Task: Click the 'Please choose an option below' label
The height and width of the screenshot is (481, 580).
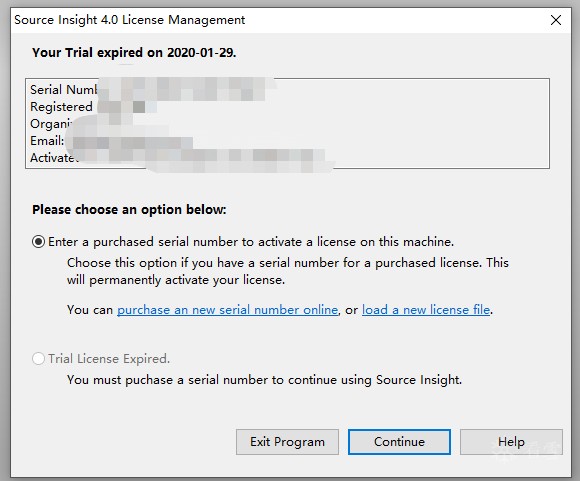Action: [x=129, y=209]
